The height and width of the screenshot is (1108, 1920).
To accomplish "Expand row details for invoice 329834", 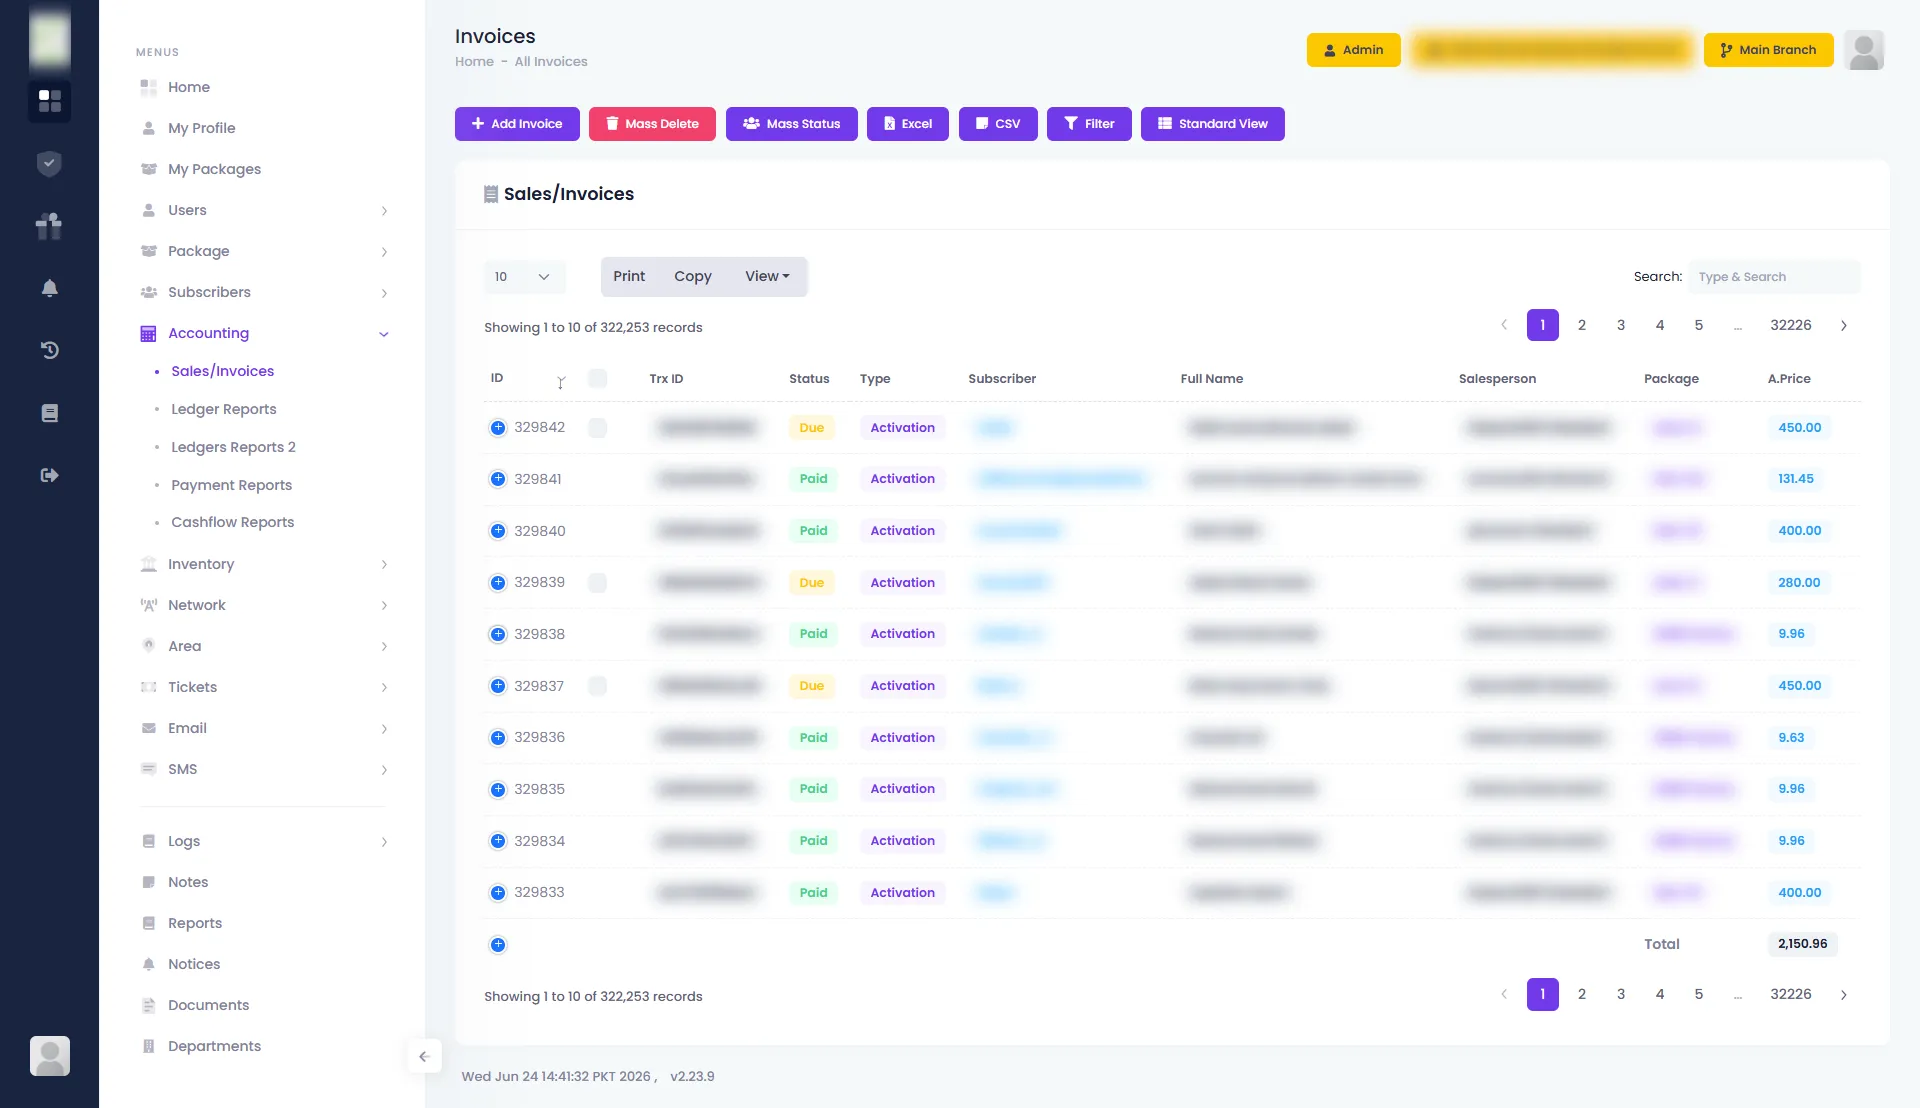I will tap(498, 841).
